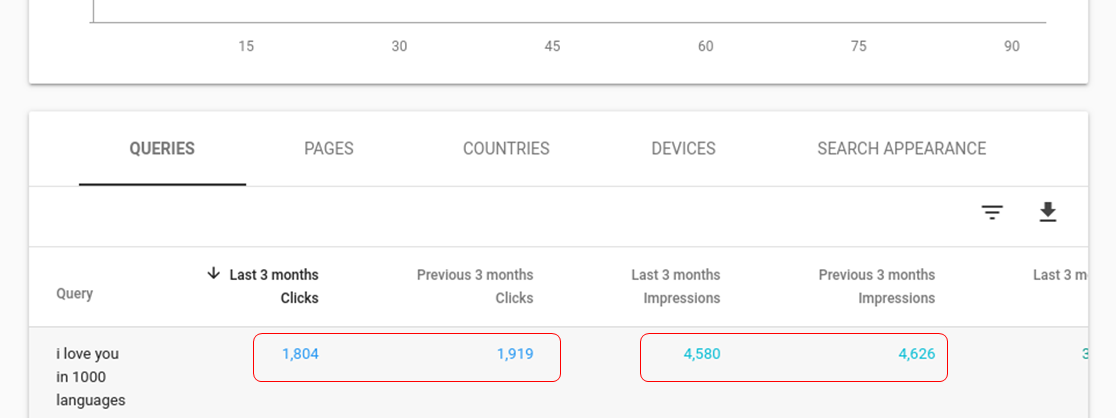Select the 4,580 impressions value

[702, 354]
